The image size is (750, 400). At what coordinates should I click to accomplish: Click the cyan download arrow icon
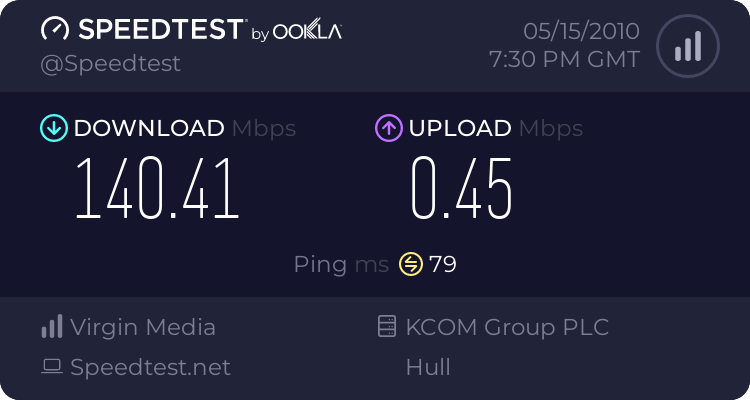[52, 128]
